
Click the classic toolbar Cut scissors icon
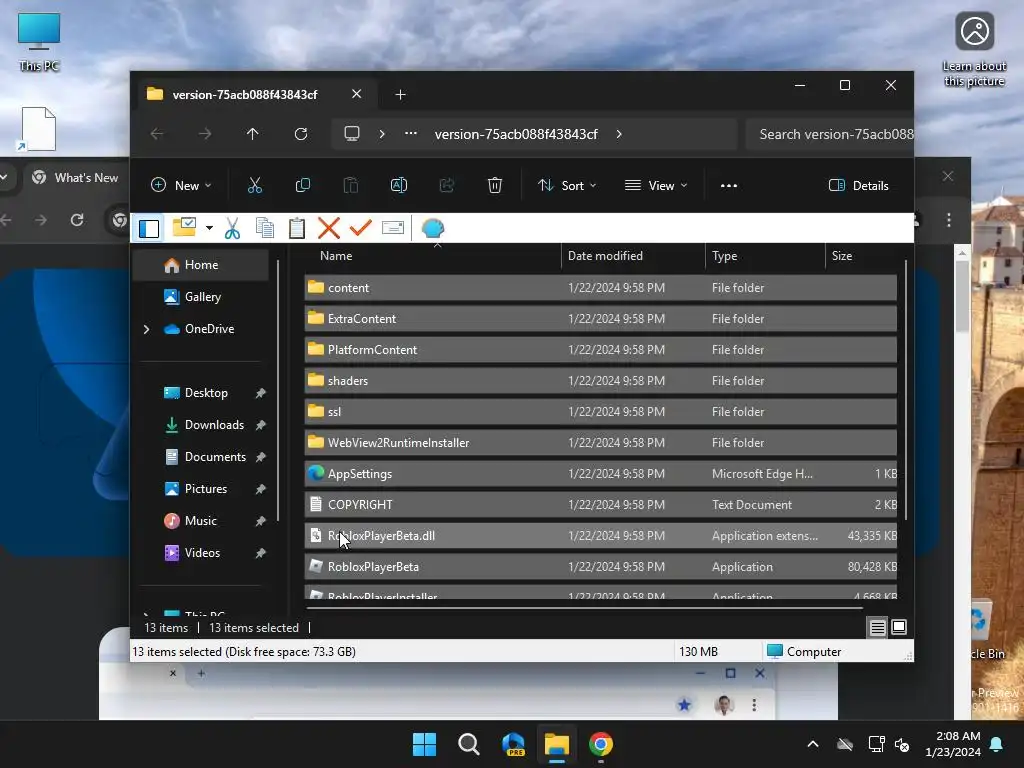tap(232, 228)
